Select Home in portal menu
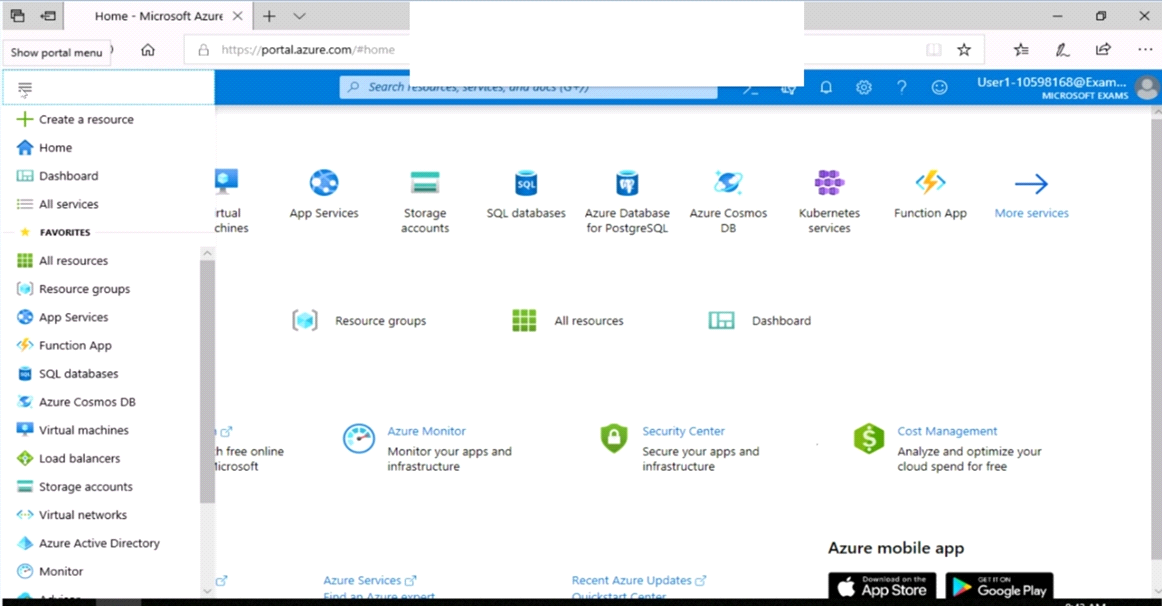 56,147
